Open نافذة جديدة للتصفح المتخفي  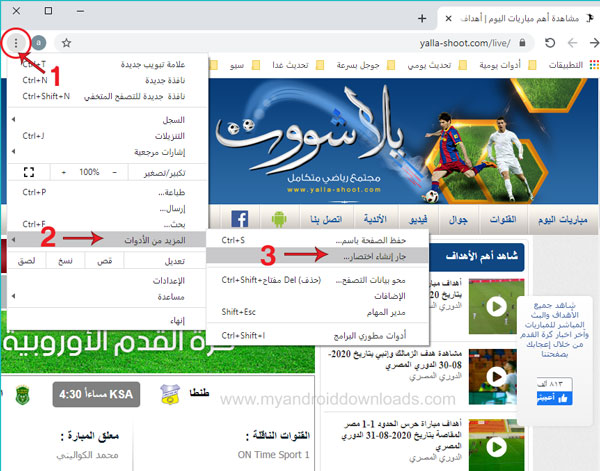tap(108, 96)
